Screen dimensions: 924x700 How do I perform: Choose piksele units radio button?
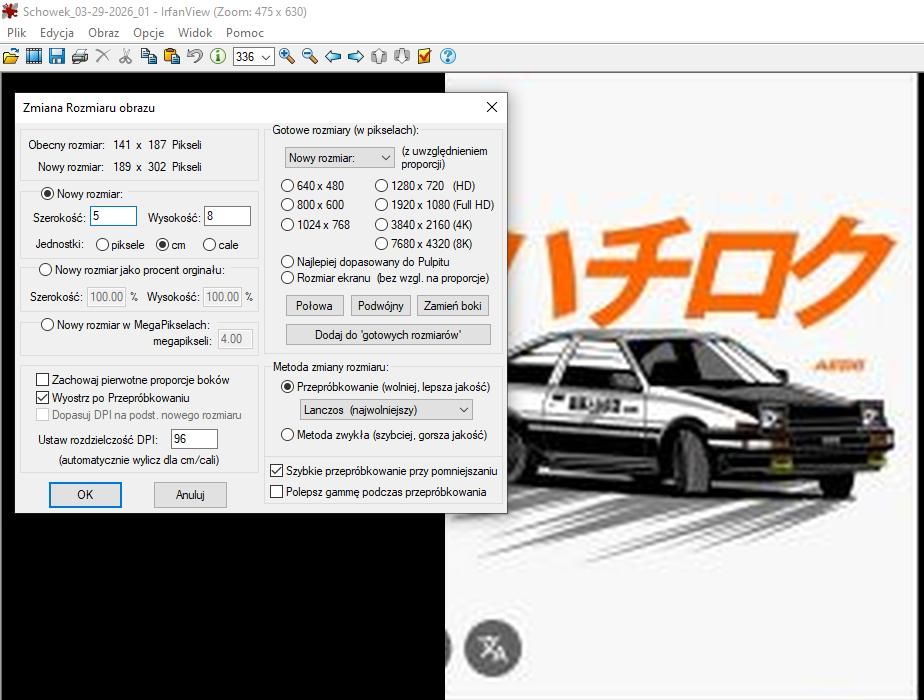pyautogui.click(x=102, y=245)
